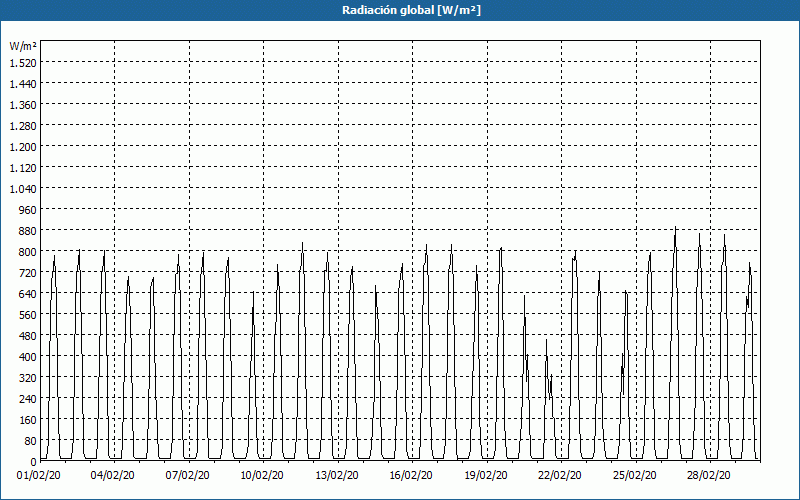Click the 800 y-axis label
Screen dimensions: 800x500
[28, 252]
